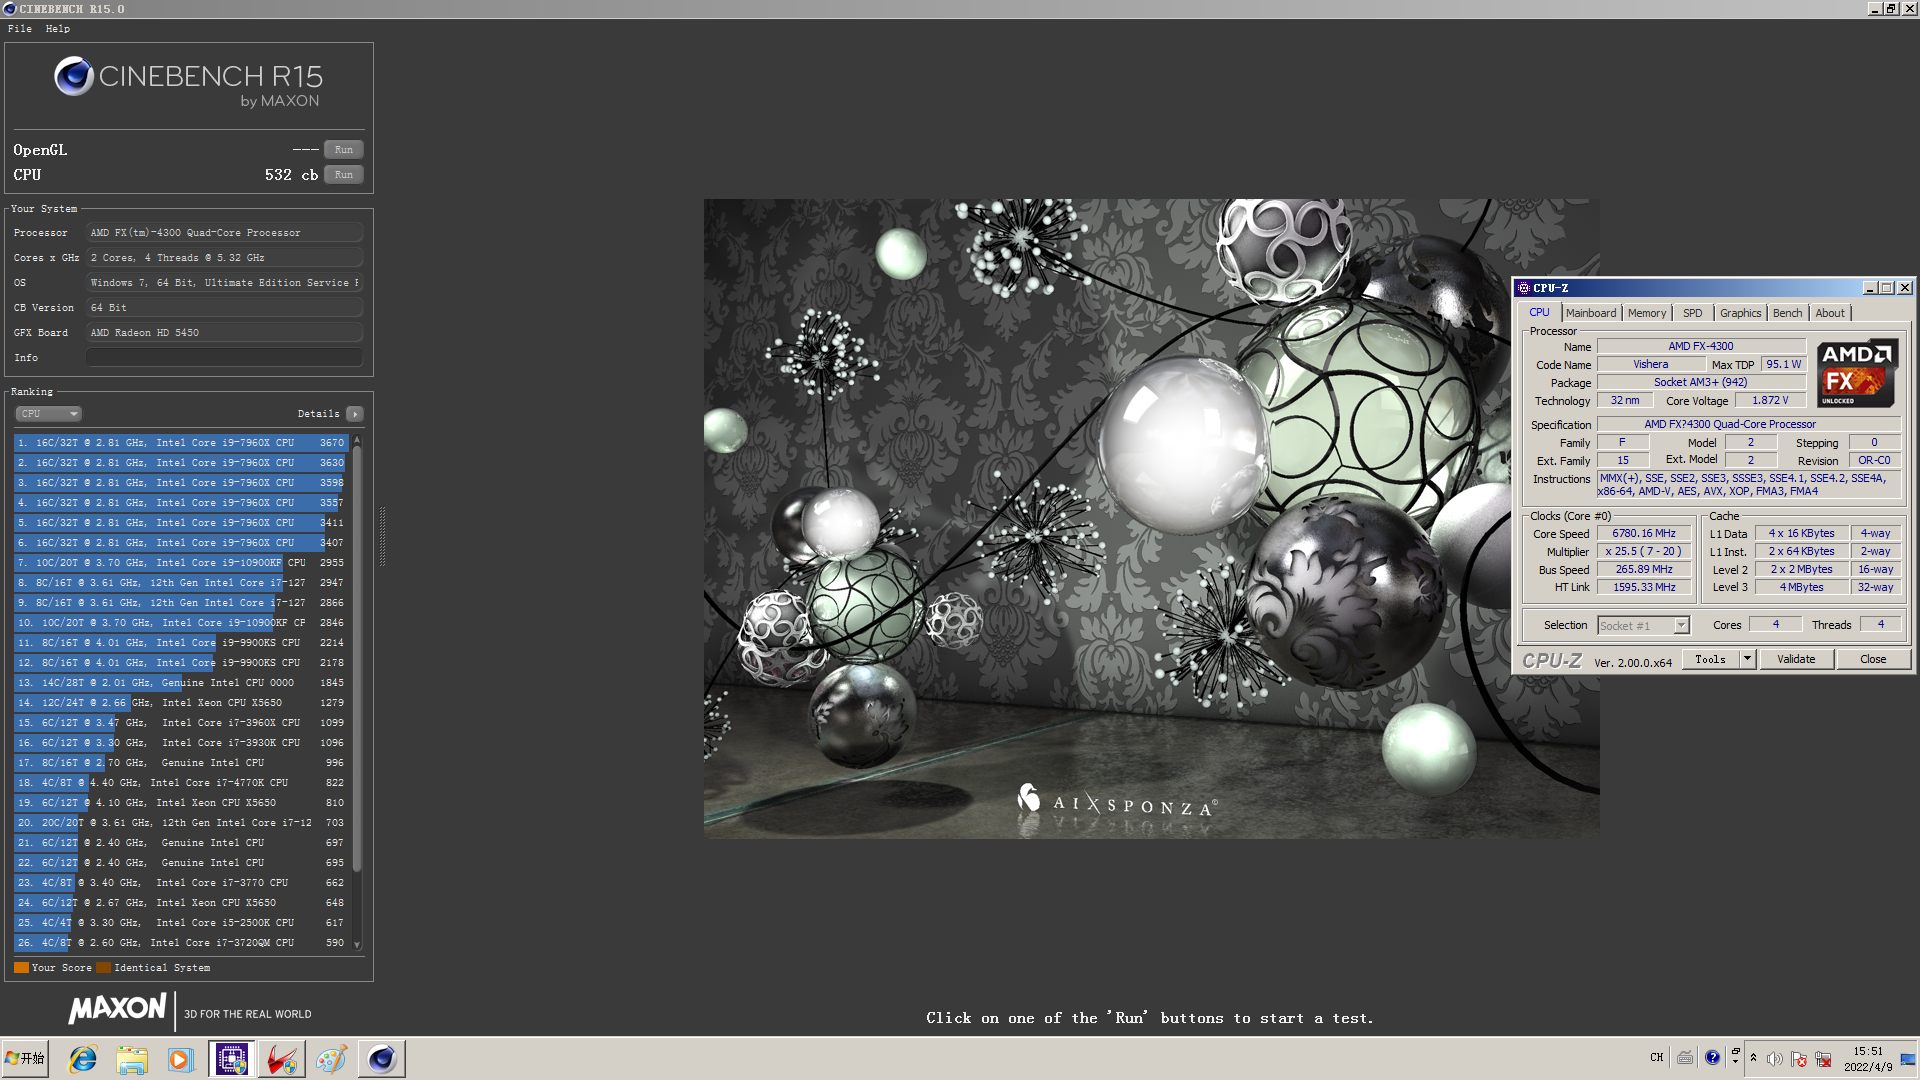
Task: Click the CH input language indicator
Action: 1657,1058
